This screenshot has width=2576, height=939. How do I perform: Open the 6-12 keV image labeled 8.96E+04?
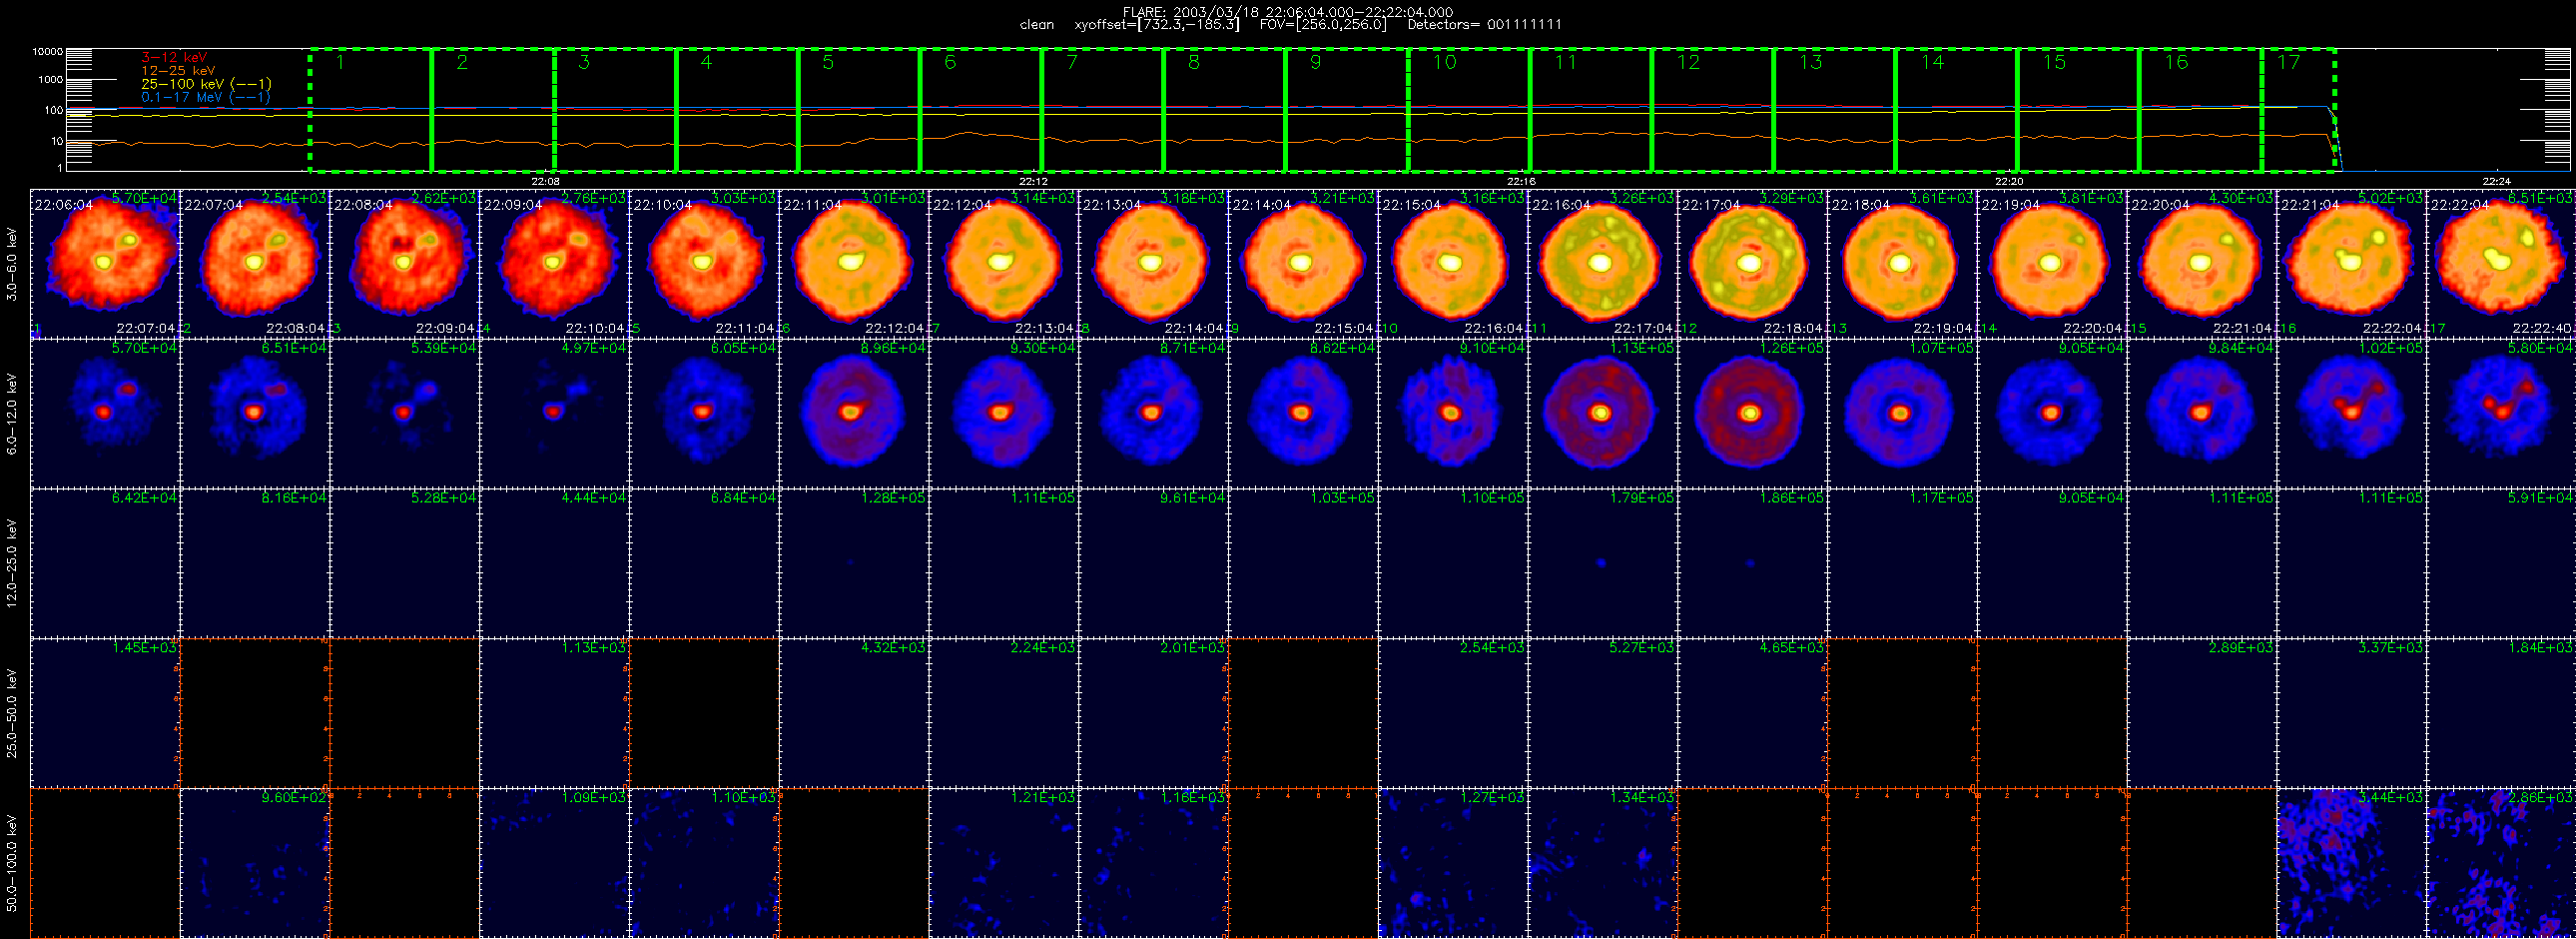tap(854, 413)
